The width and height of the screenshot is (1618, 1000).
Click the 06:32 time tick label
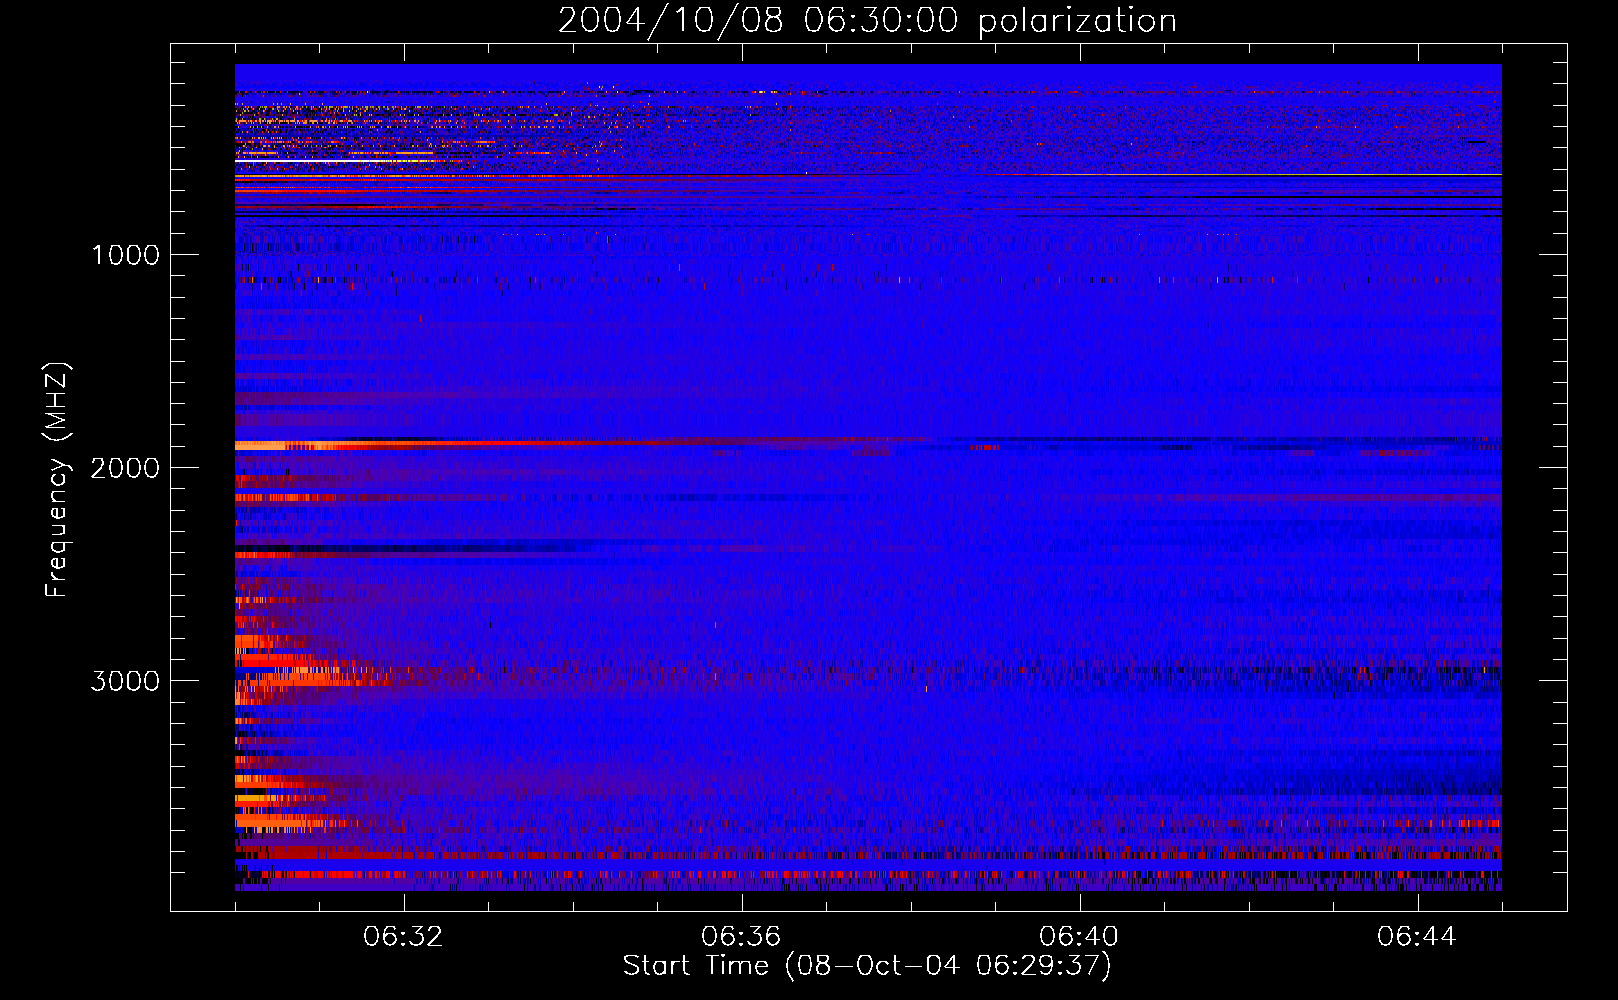pyautogui.click(x=404, y=937)
